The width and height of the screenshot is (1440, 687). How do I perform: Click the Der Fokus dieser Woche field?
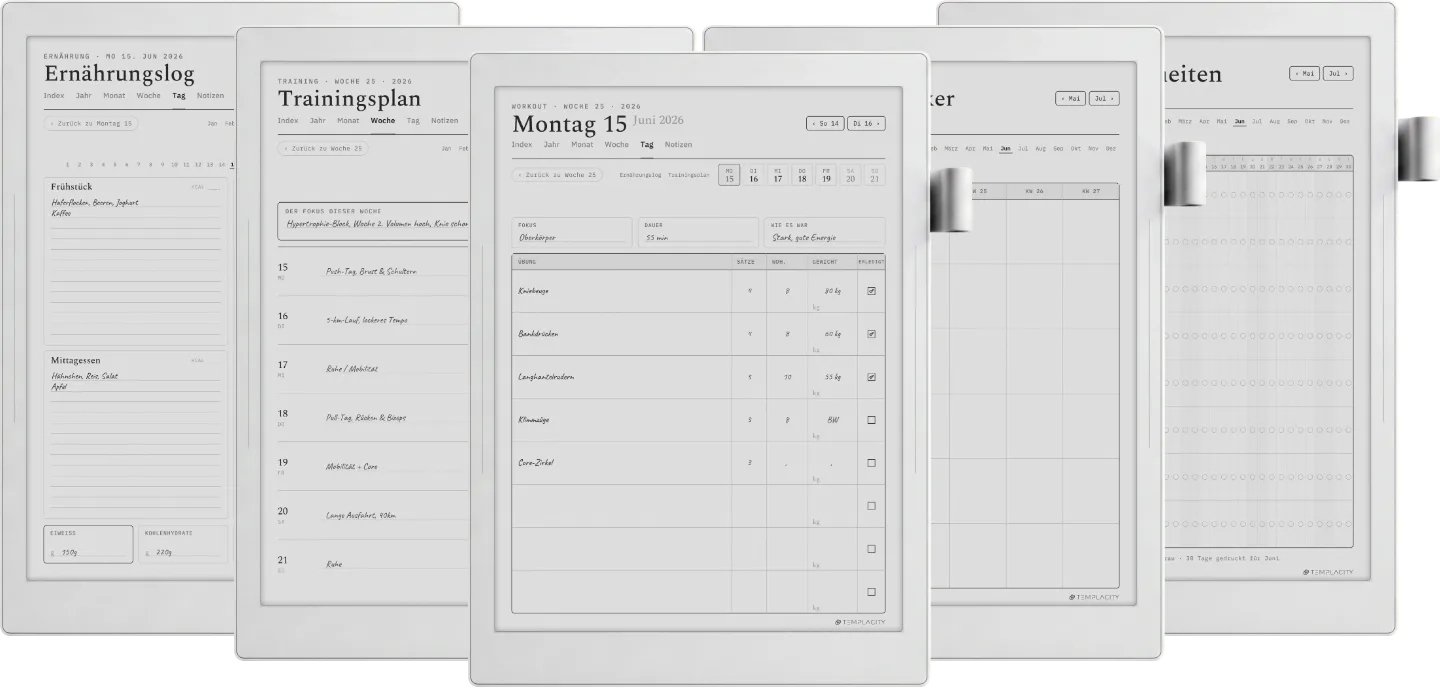[374, 221]
